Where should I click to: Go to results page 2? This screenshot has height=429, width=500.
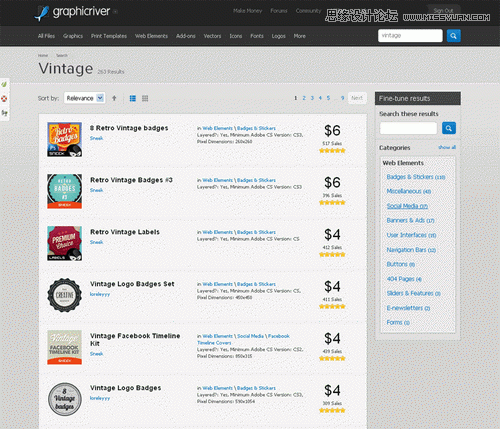click(x=304, y=98)
